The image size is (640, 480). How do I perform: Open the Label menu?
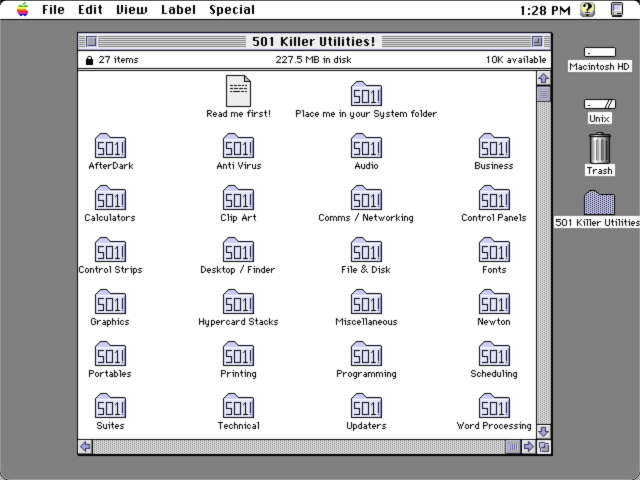click(x=178, y=9)
